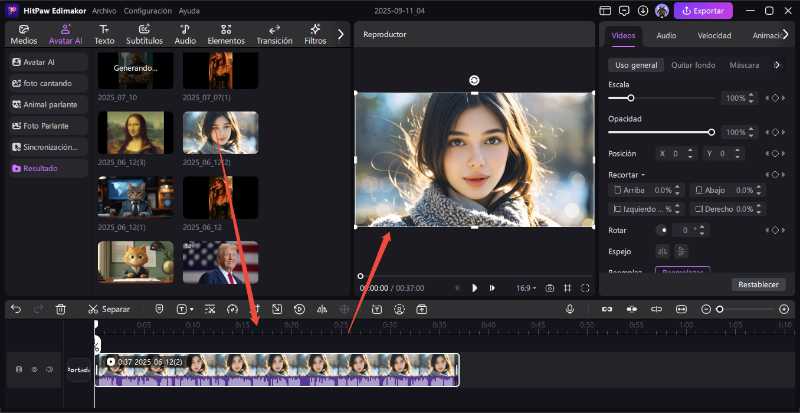Screen dimensions: 800x413
Task: Add an Opacidad keyframe diamond
Action: click(775, 132)
